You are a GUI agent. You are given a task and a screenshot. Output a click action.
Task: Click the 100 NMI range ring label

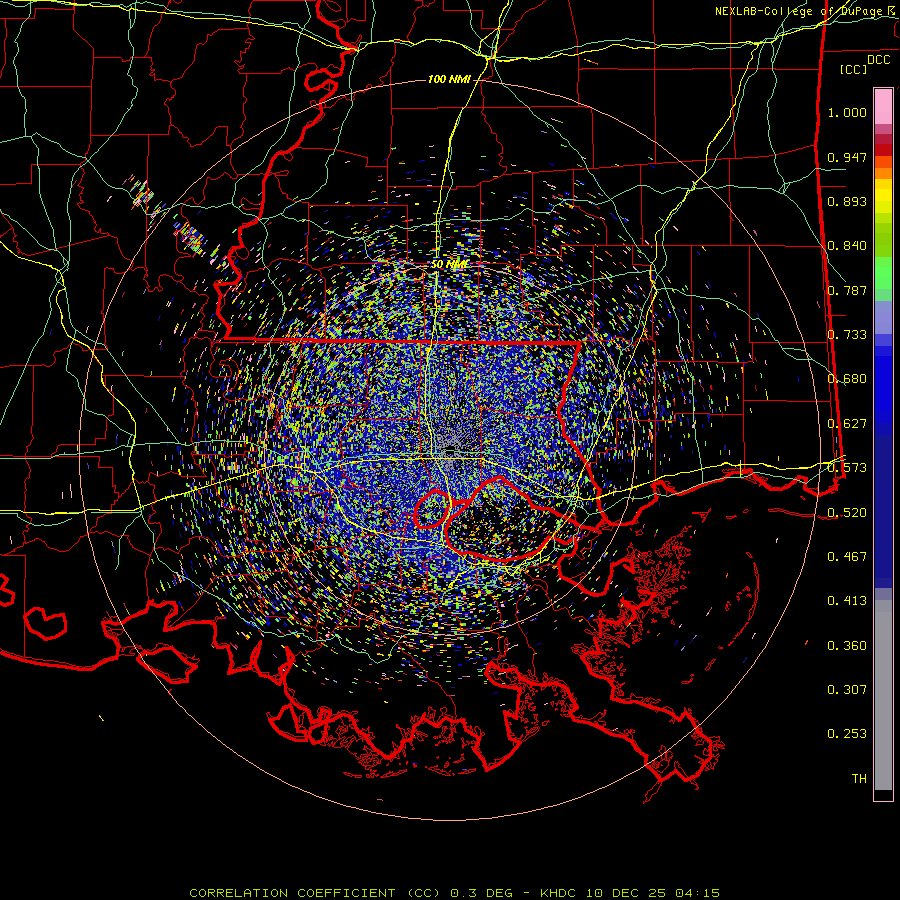(449, 79)
